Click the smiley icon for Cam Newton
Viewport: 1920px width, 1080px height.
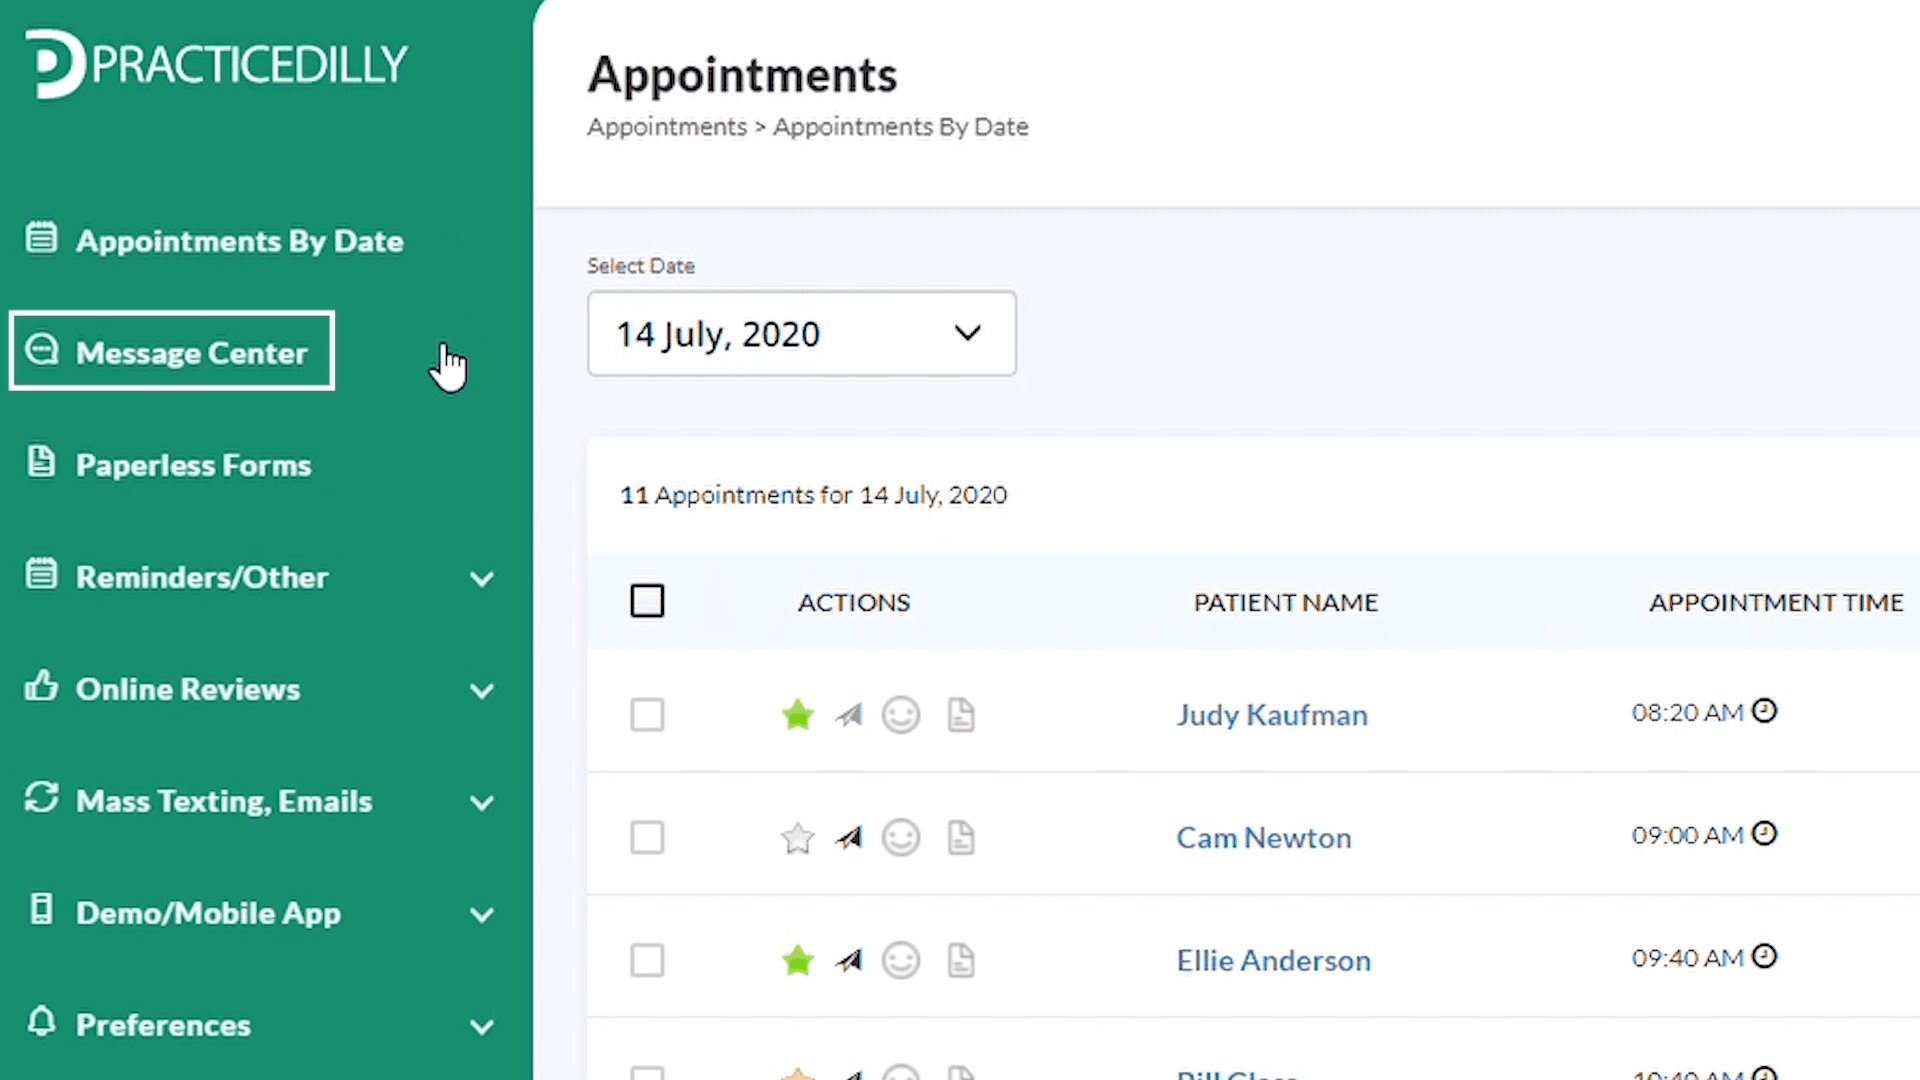[901, 838]
